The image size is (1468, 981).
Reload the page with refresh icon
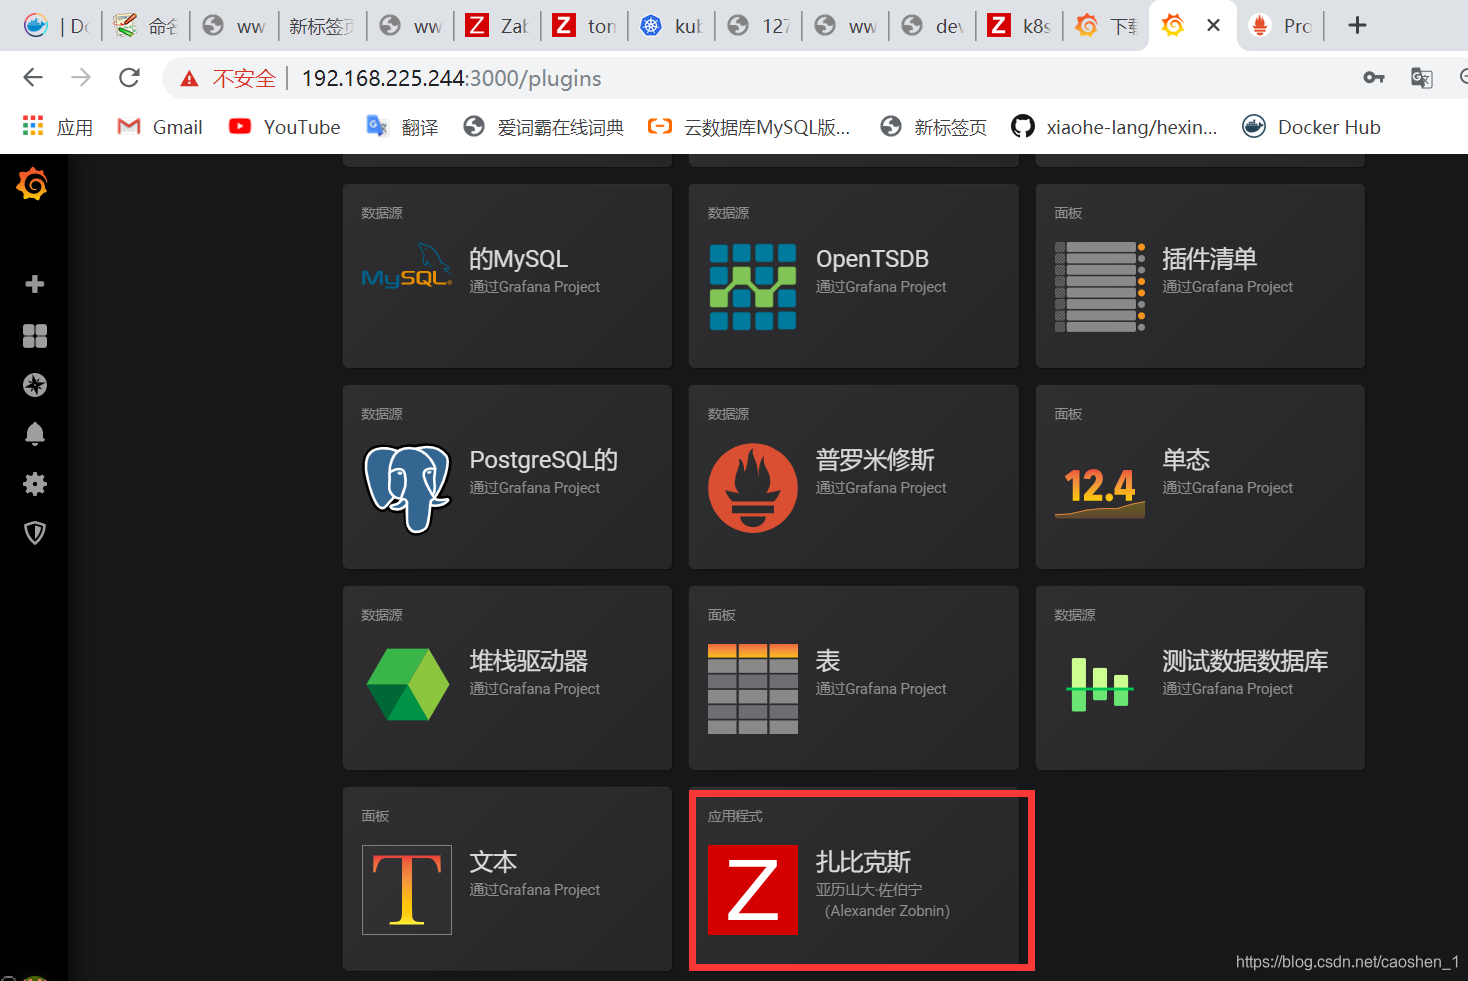pyautogui.click(x=129, y=78)
